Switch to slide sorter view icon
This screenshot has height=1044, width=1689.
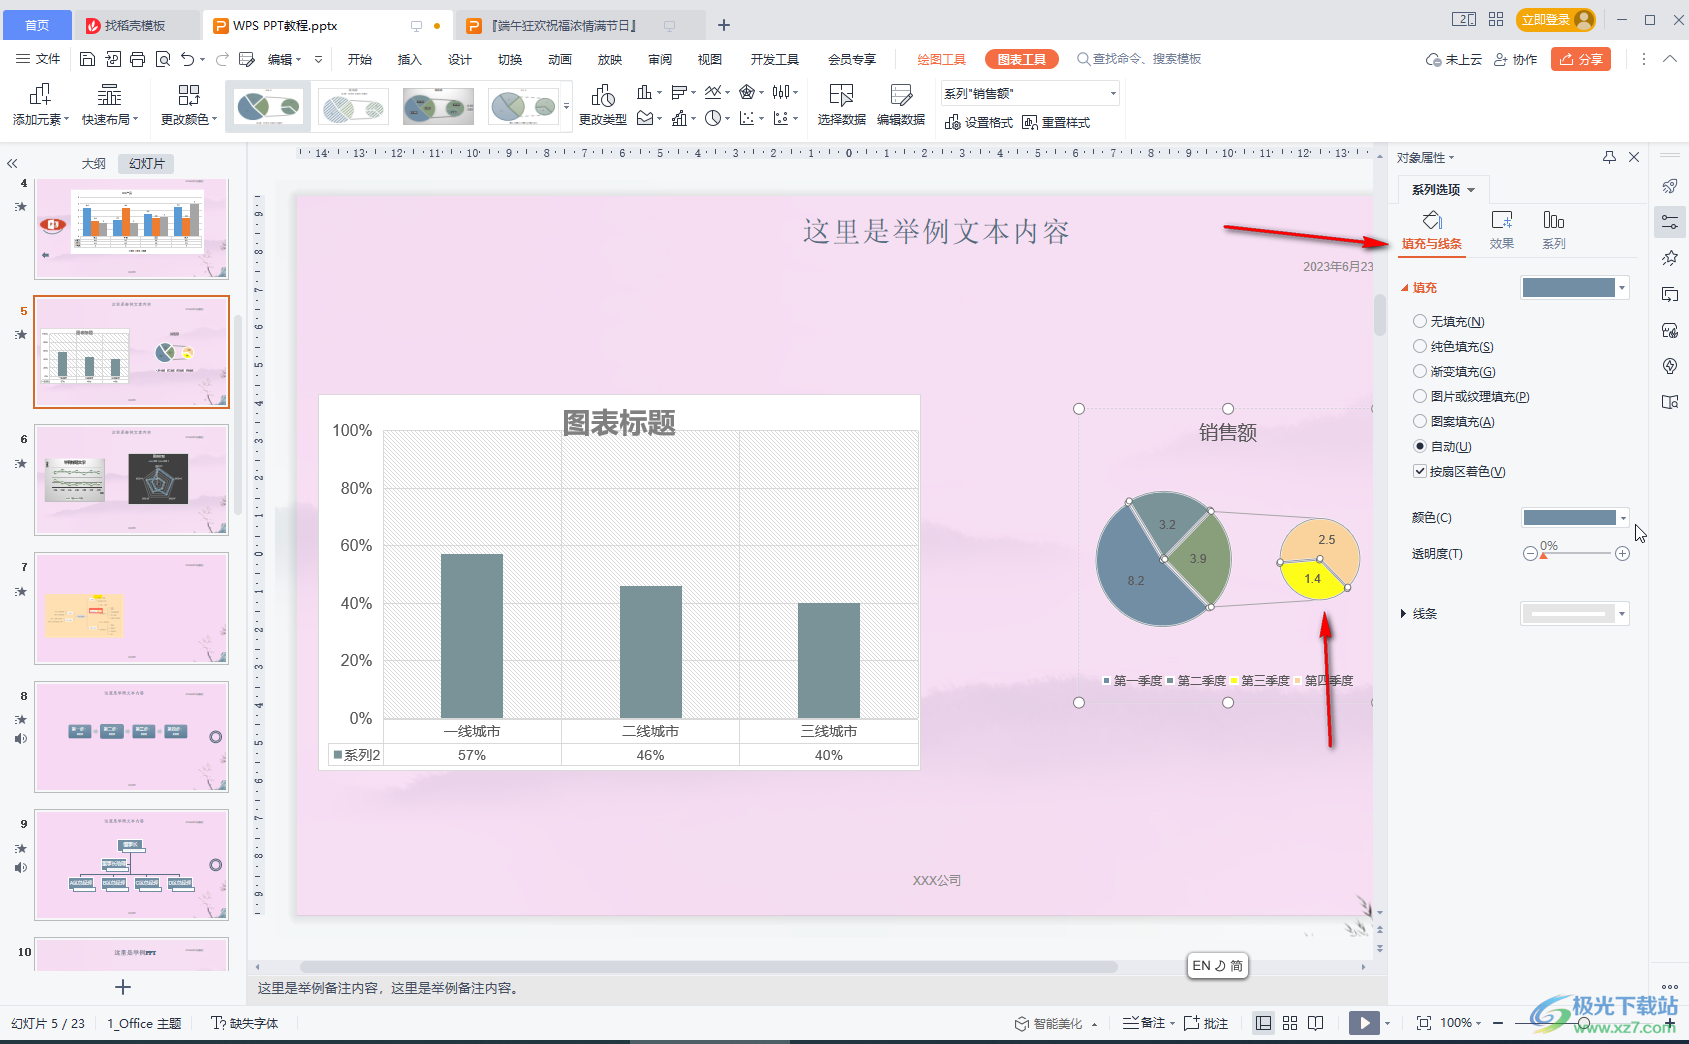[x=1290, y=1023]
